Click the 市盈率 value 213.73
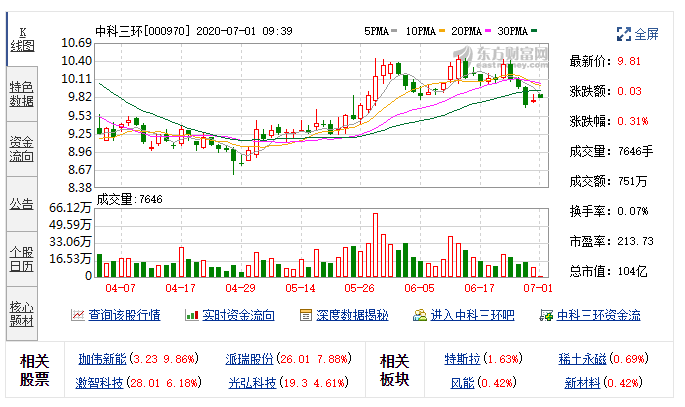 coord(636,241)
